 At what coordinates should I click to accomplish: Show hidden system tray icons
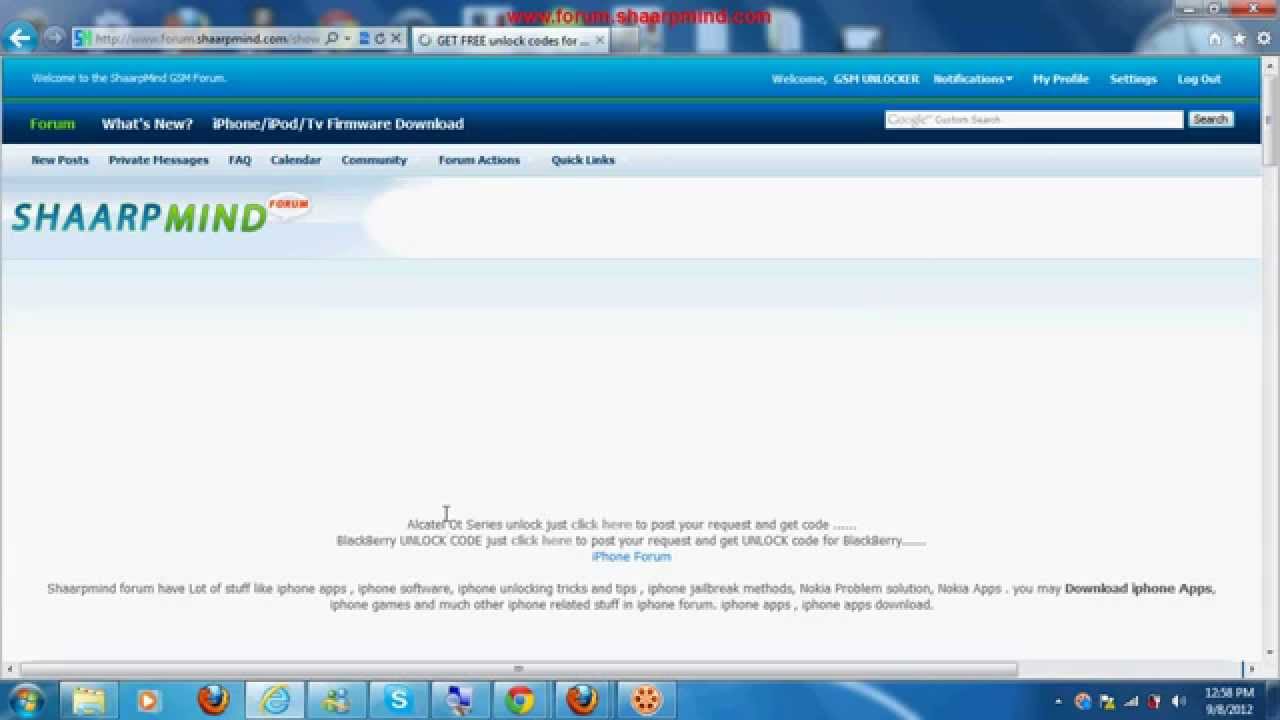click(1058, 702)
